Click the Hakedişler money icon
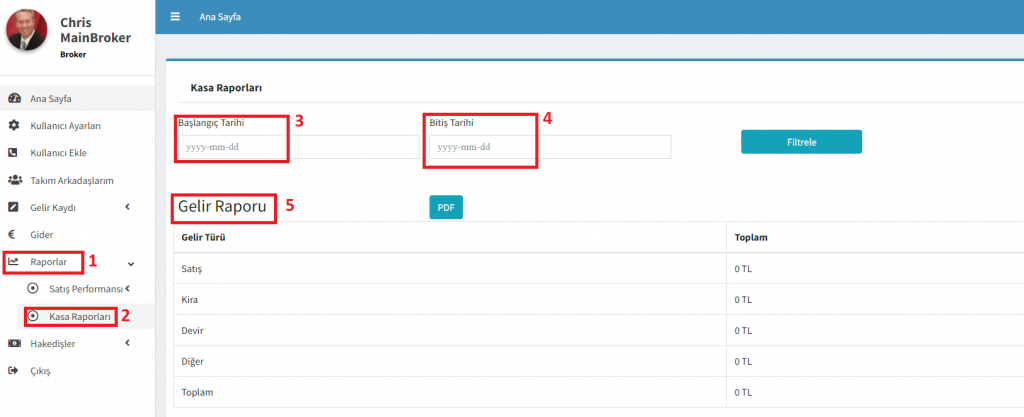 (x=14, y=343)
